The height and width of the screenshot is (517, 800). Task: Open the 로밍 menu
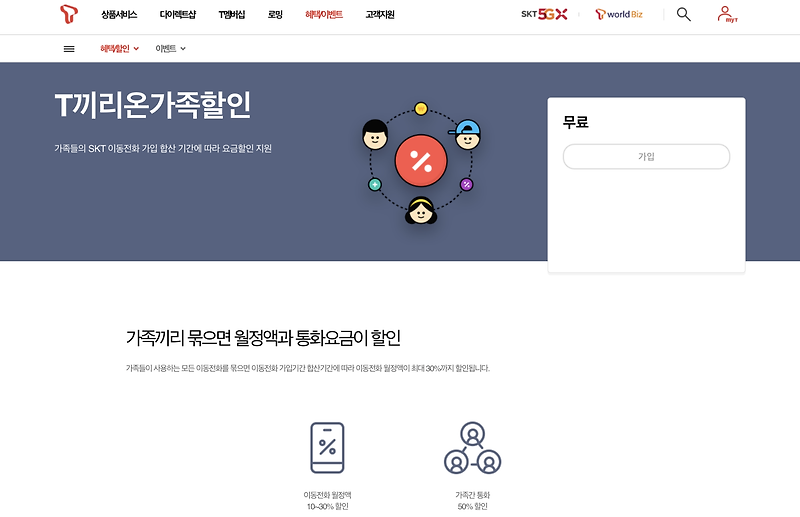point(275,15)
